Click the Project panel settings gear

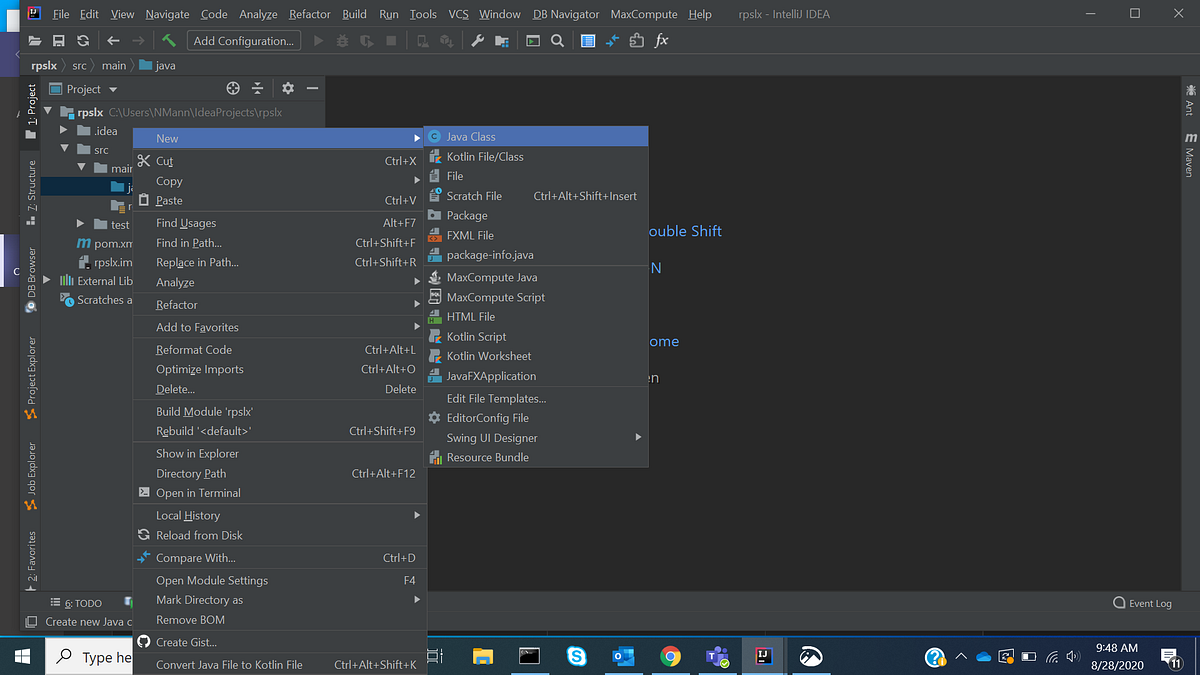(x=287, y=89)
